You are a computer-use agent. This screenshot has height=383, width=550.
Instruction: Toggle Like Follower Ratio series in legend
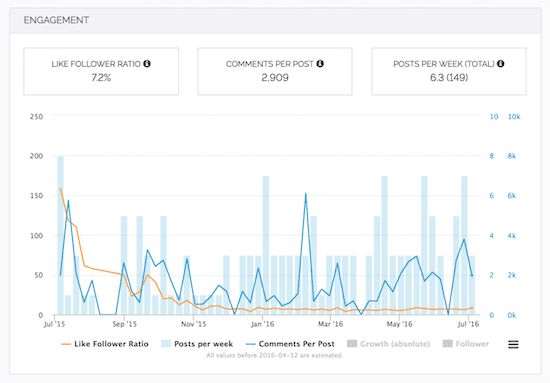click(x=105, y=344)
